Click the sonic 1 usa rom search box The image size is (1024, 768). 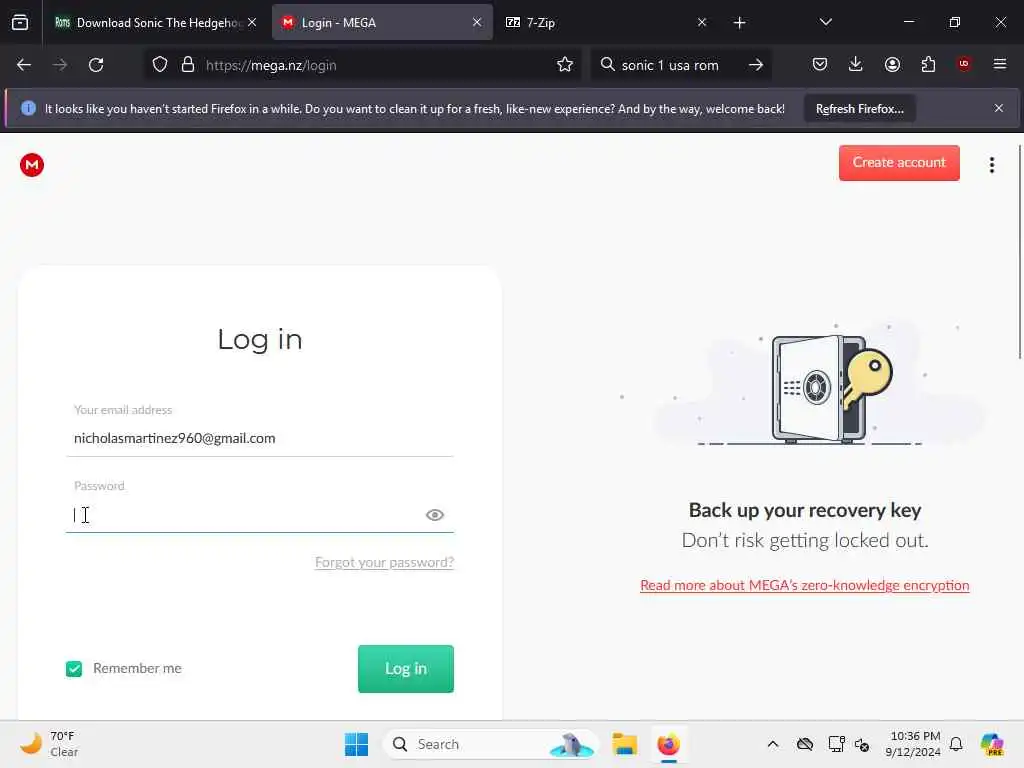coord(679,65)
